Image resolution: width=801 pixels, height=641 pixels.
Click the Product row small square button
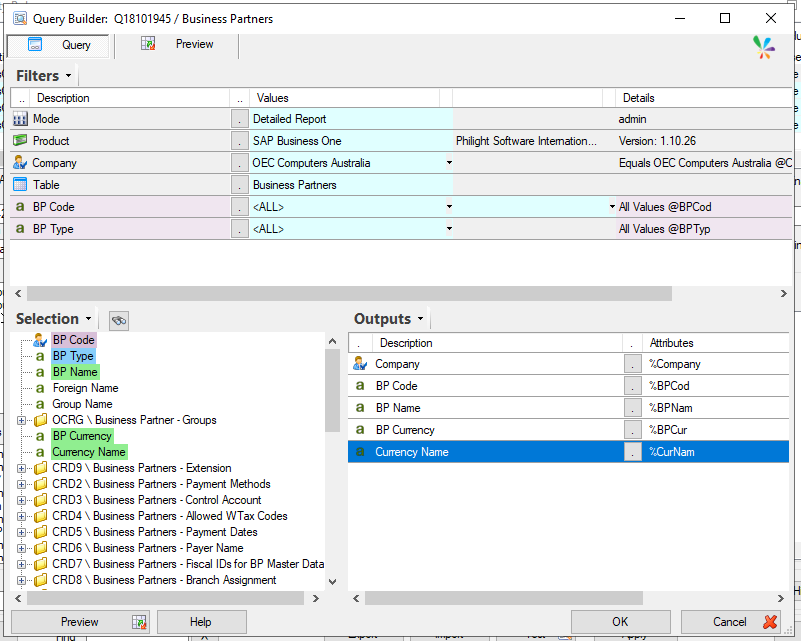[x=240, y=141]
